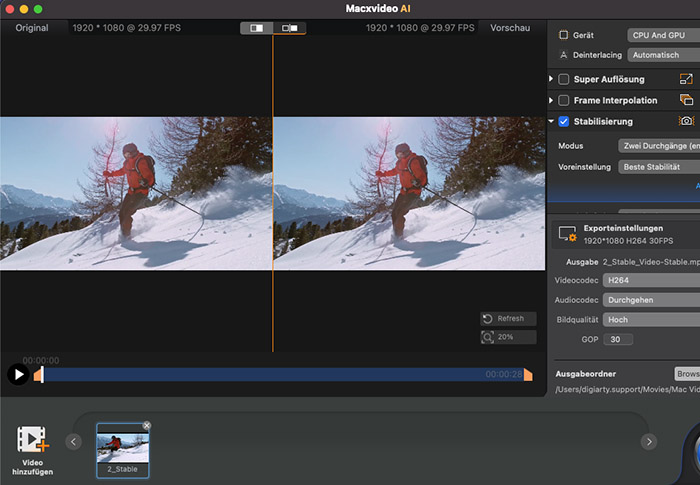
Task: Click the Frame Interpolation icon
Action: click(686, 100)
